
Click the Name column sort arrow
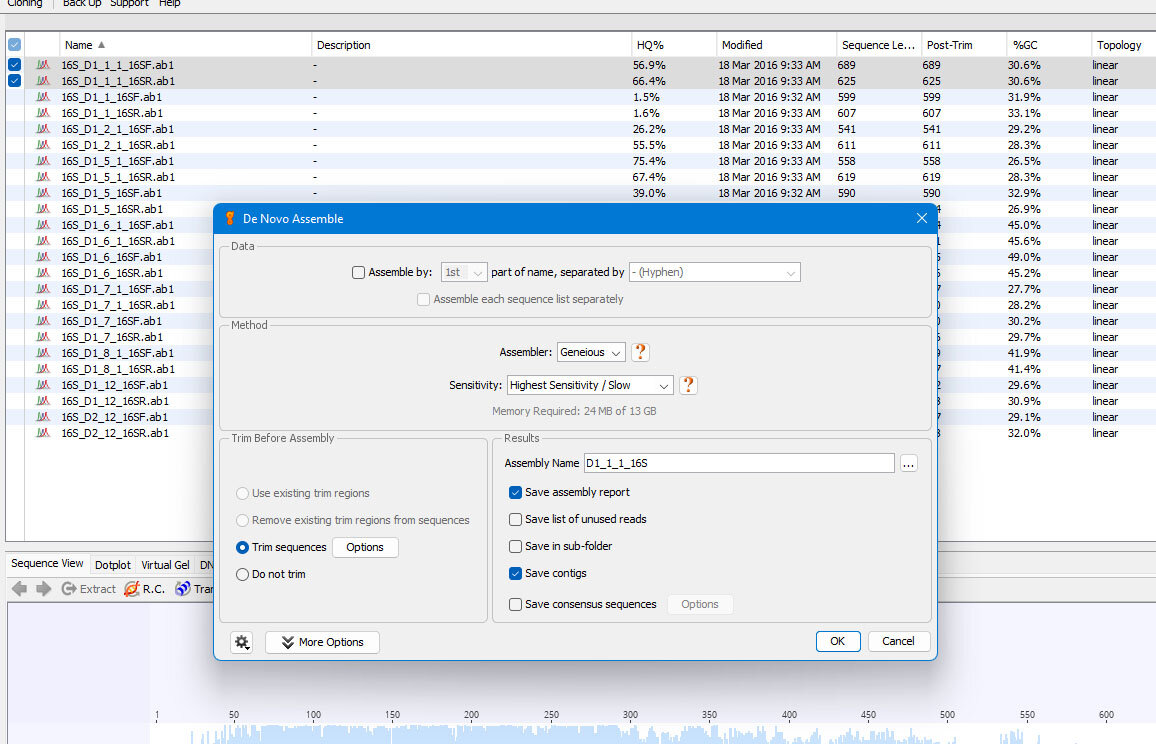pyautogui.click(x=101, y=45)
